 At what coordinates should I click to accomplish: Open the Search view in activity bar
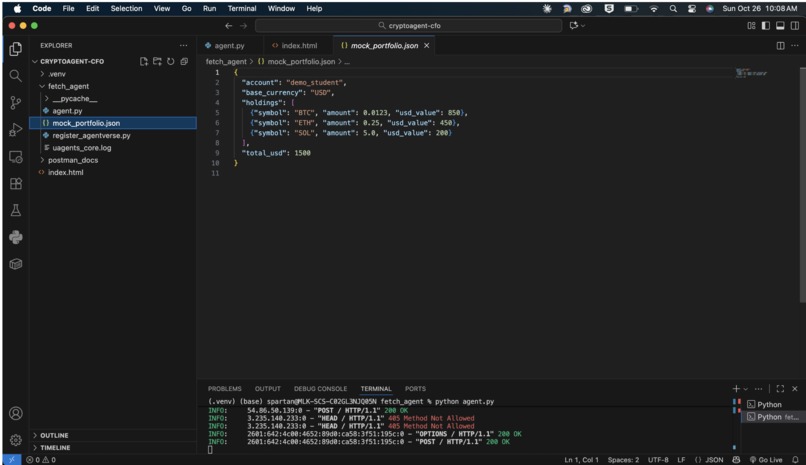click(16, 76)
